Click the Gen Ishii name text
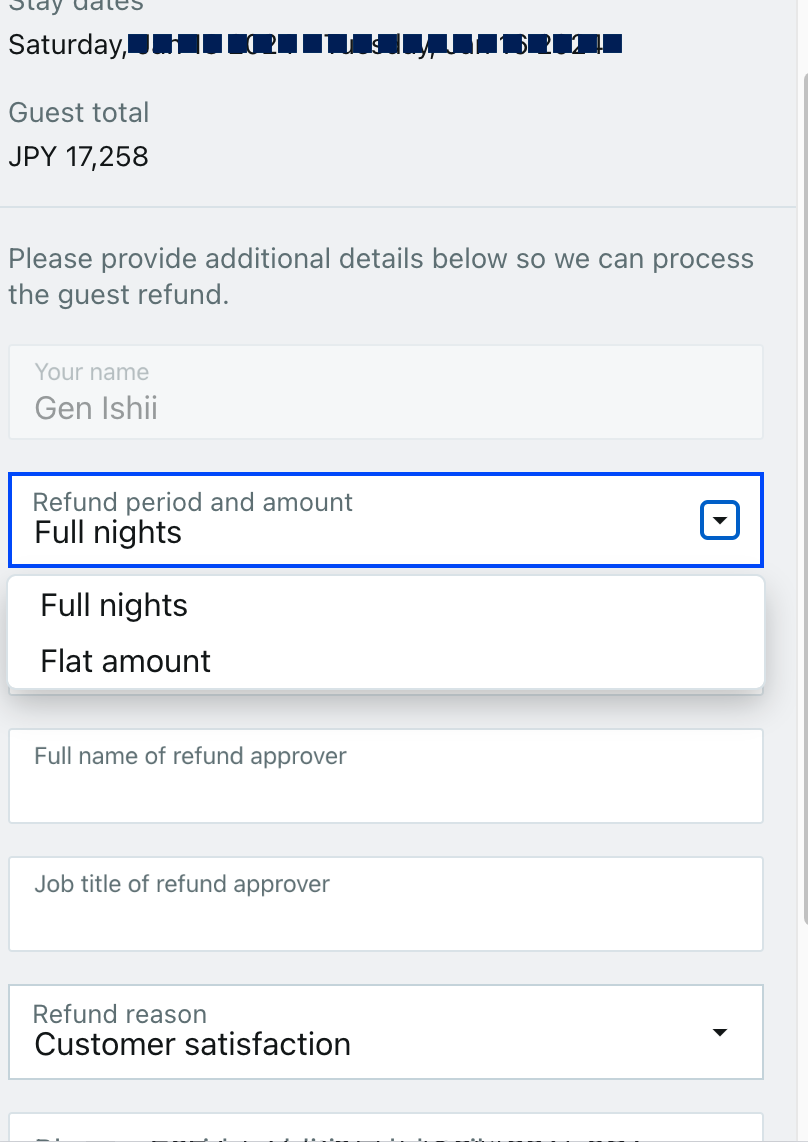This screenshot has width=808, height=1142. pos(96,408)
